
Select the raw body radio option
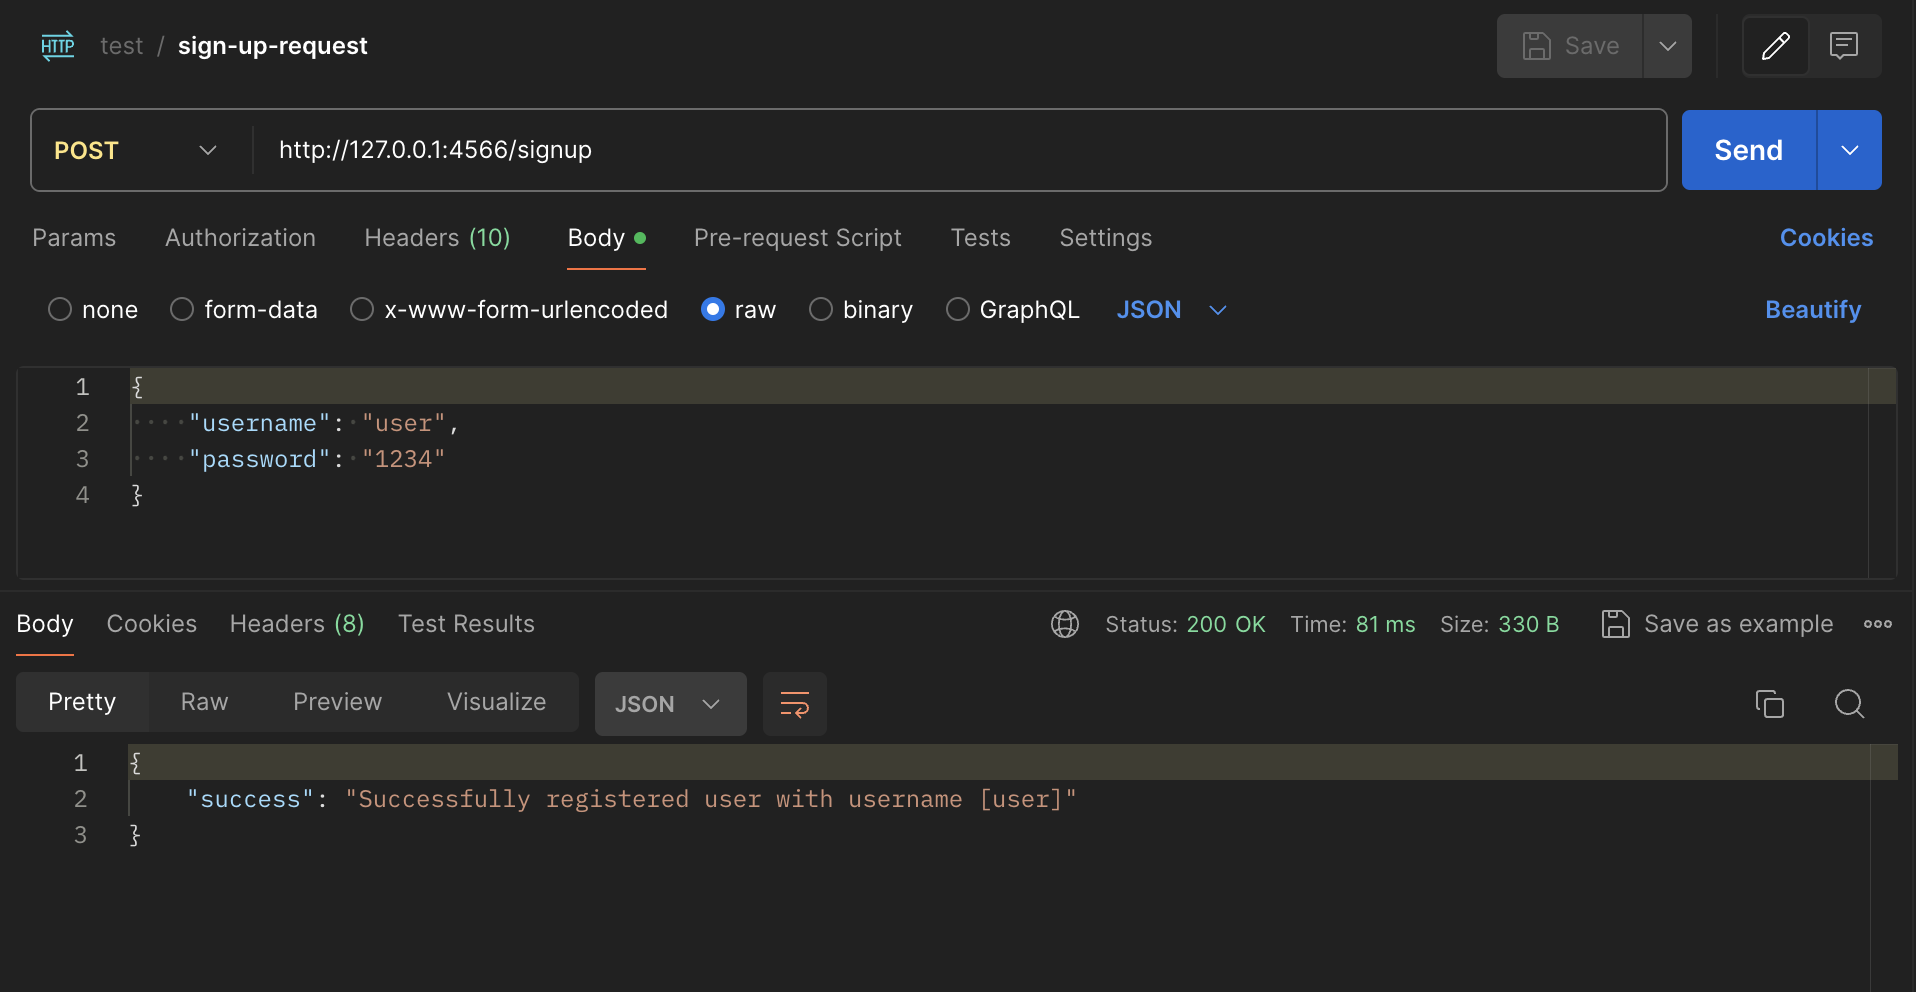pos(713,310)
